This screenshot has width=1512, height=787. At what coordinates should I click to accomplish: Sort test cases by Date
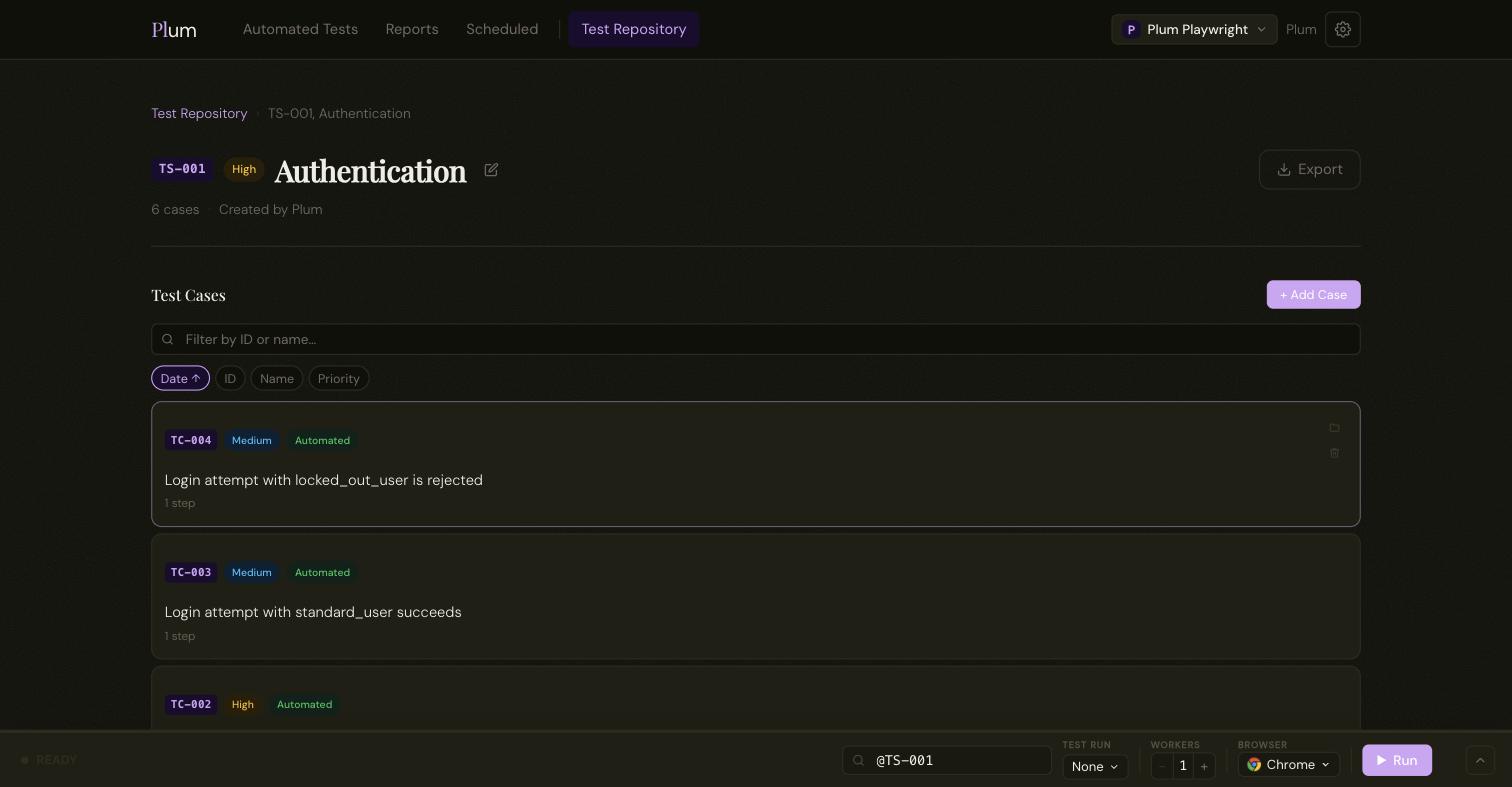180,378
